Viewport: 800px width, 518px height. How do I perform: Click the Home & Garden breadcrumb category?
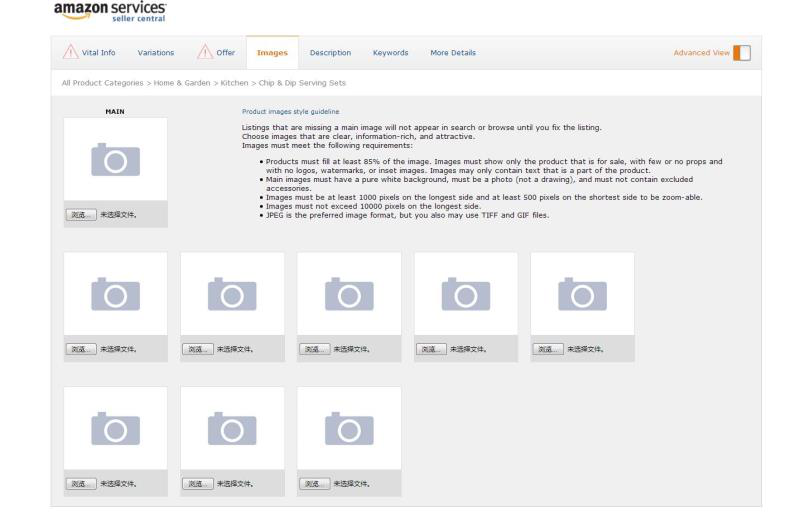pos(182,83)
